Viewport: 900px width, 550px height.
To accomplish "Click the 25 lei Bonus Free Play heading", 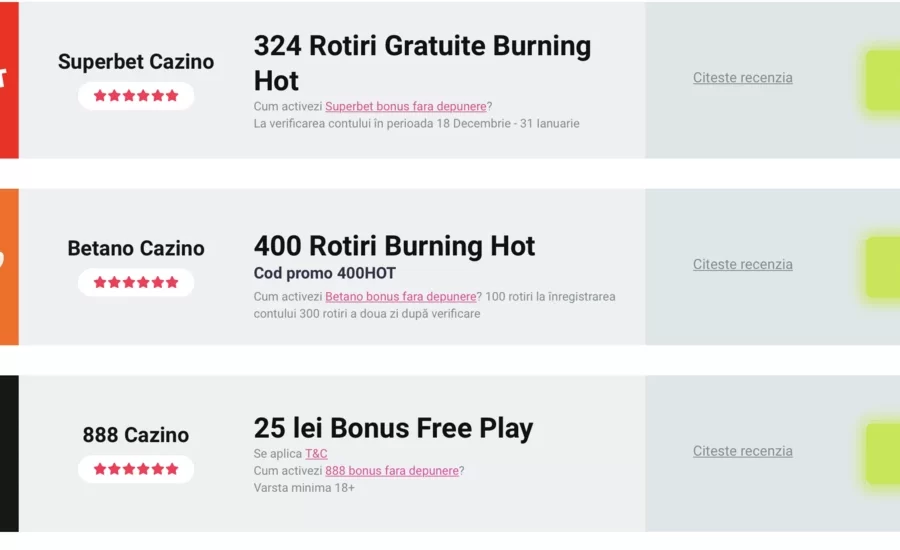I will pos(393,428).
